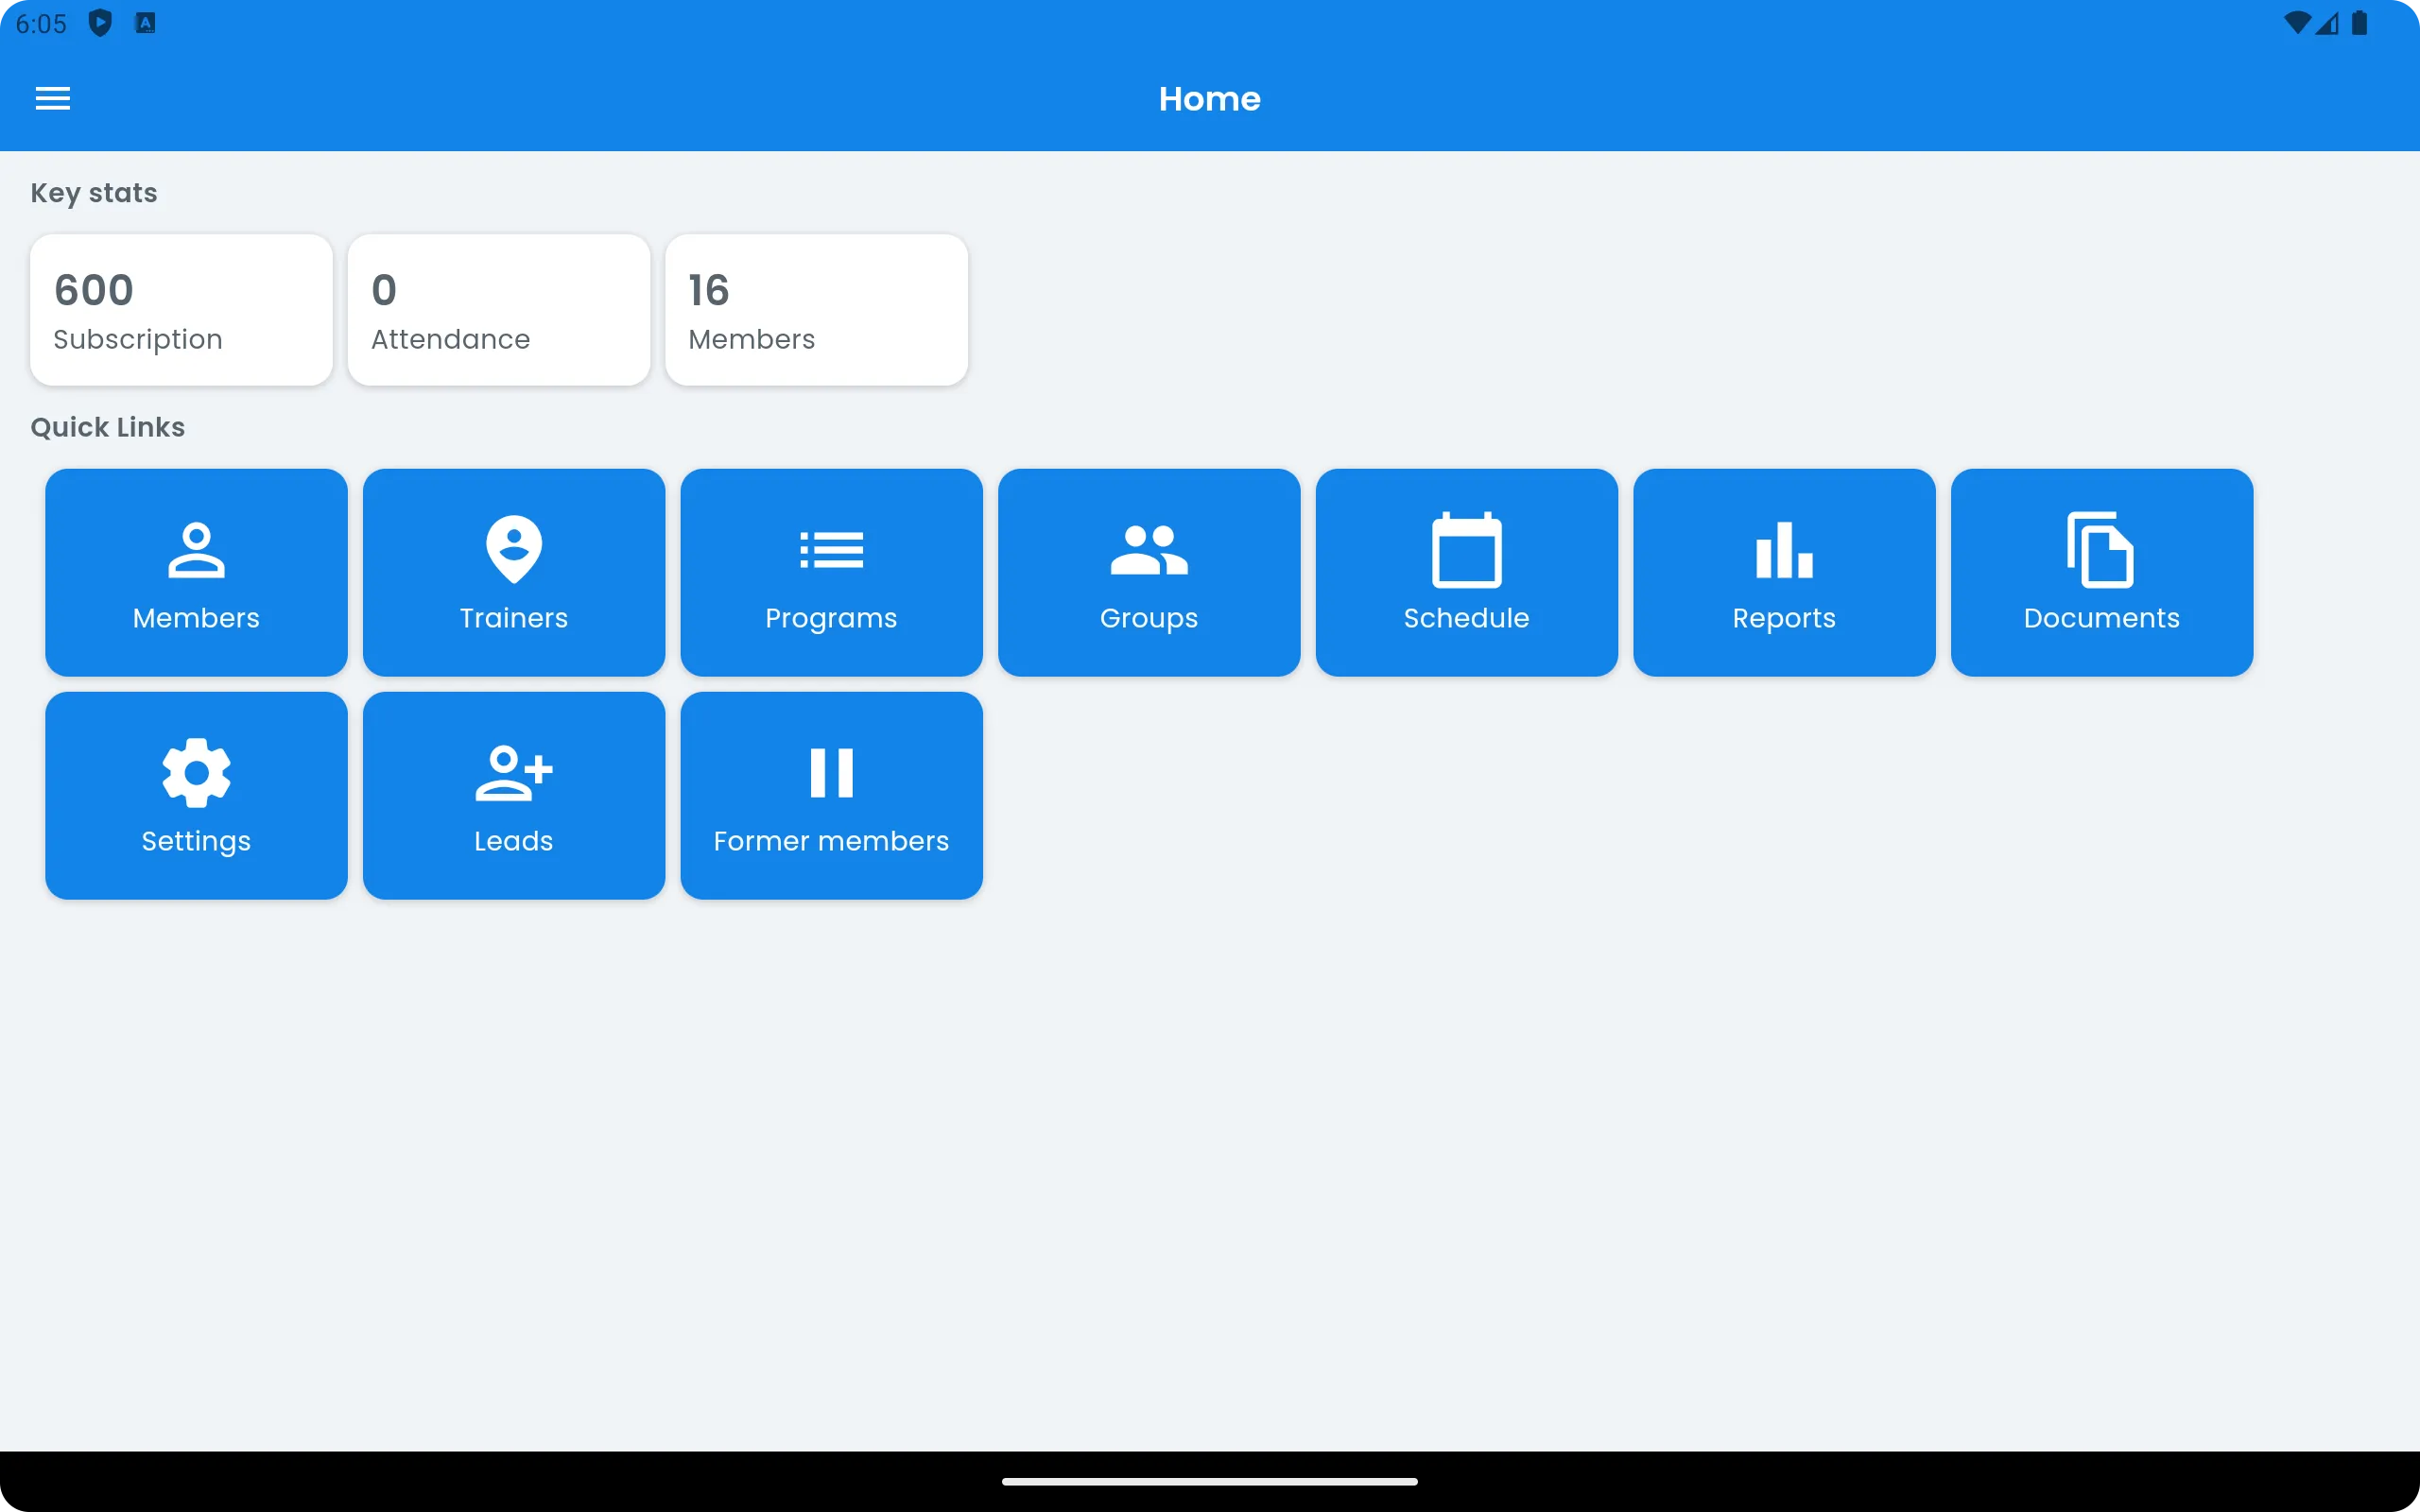Open the Documents quick link tile

2102,572
